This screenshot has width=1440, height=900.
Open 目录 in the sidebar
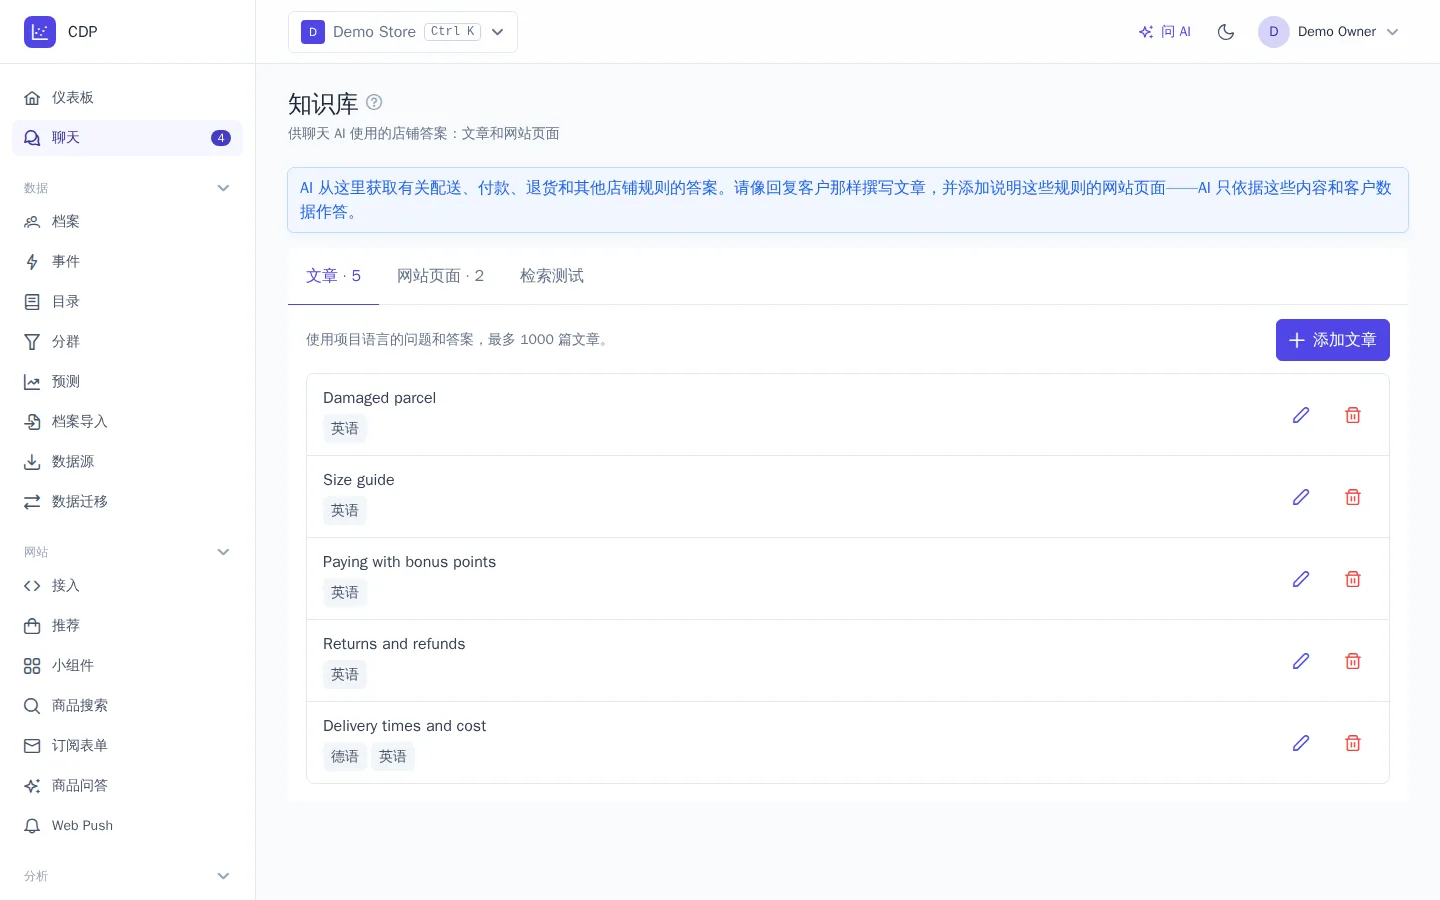coord(127,302)
